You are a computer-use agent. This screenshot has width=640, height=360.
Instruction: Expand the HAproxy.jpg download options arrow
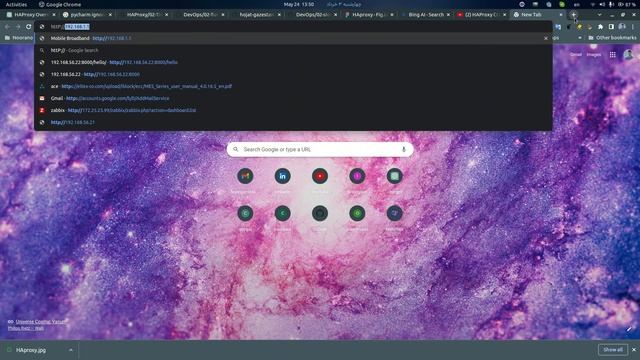[71, 350]
